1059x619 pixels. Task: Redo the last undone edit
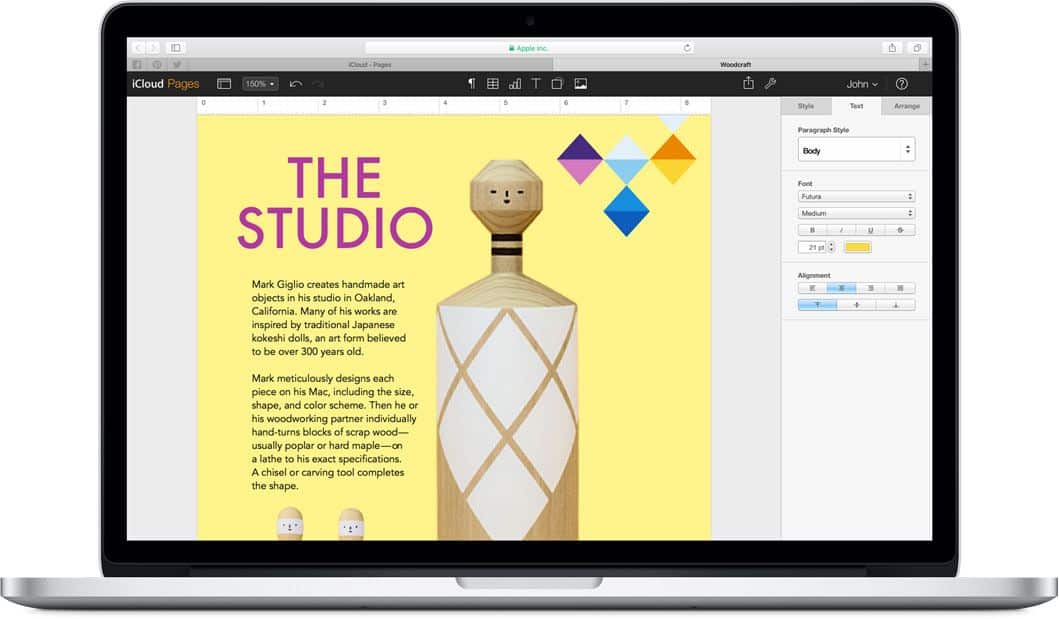point(317,84)
